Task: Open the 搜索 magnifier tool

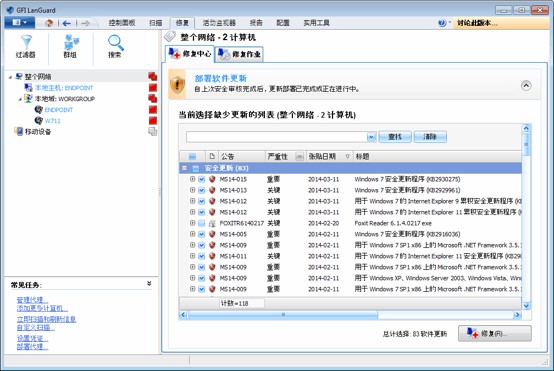Action: 115,46
